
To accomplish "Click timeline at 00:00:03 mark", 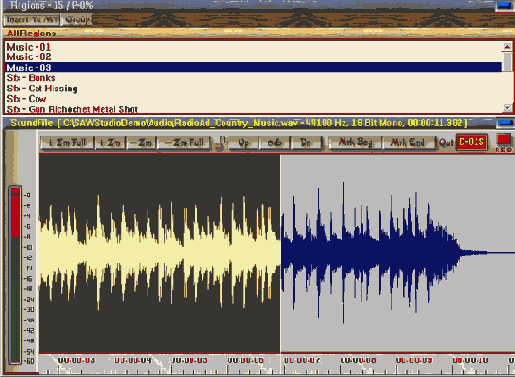I will point(76,360).
